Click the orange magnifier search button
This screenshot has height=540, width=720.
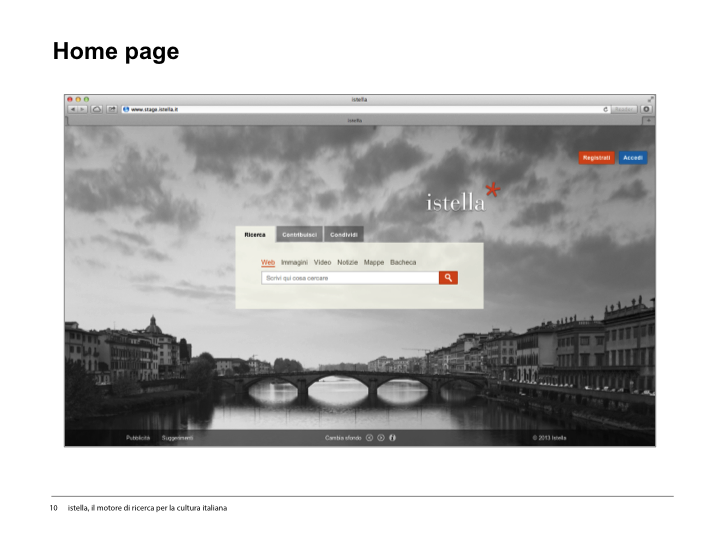click(448, 278)
